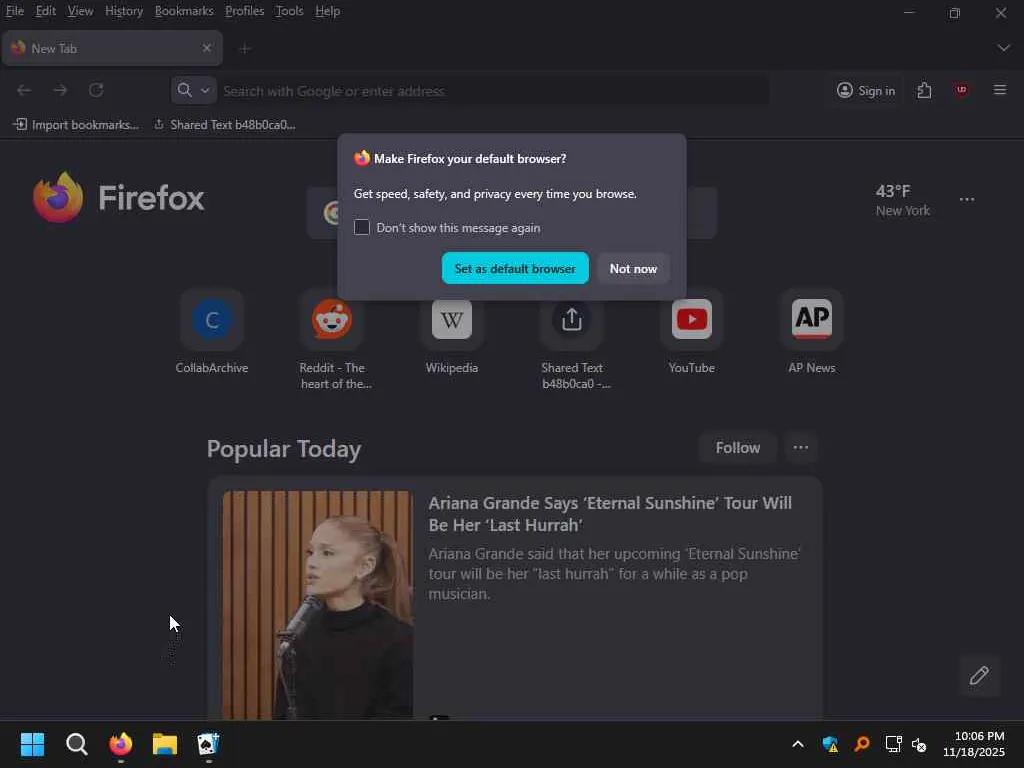Open the 43°F New York weather widget
The width and height of the screenshot is (1024, 768).
903,200
